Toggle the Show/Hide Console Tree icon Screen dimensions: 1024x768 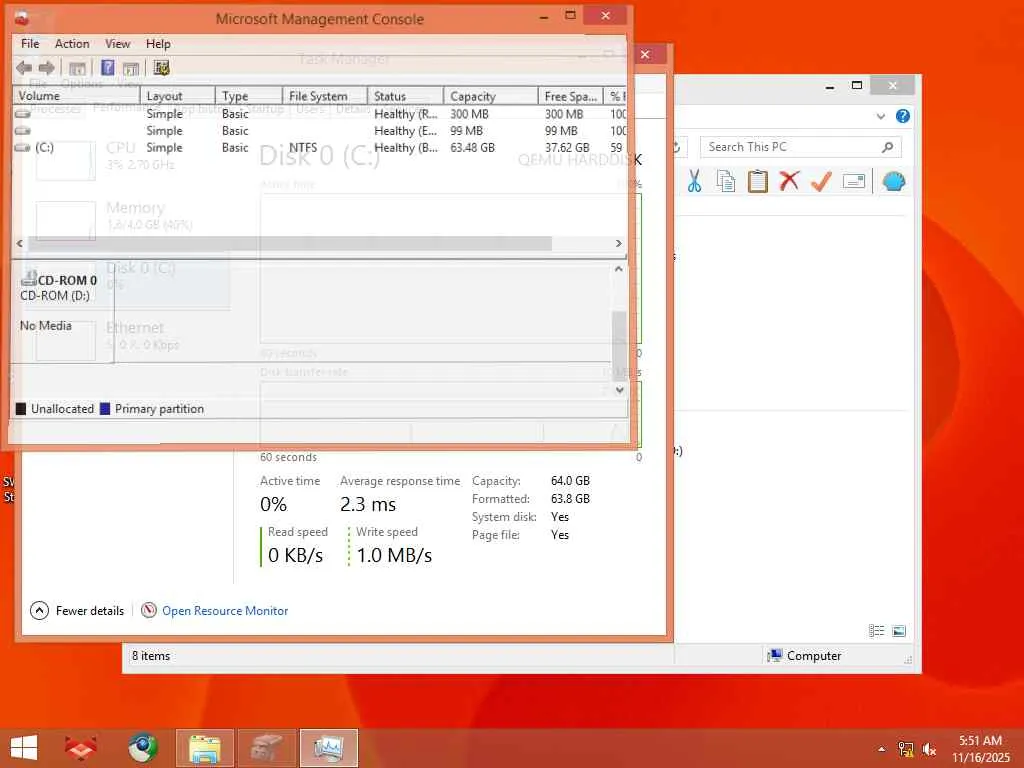[78, 68]
